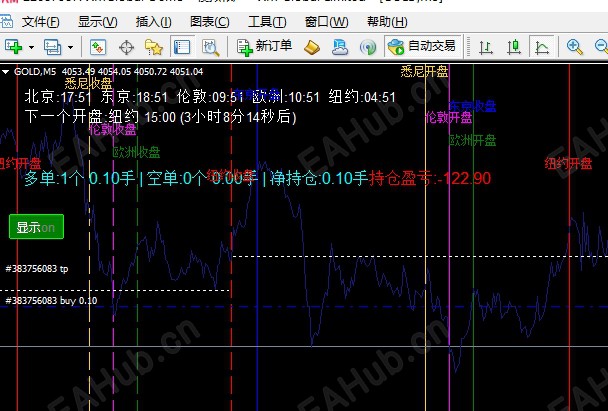Toggle the 自动交易 auto trading button

[x=423, y=47]
